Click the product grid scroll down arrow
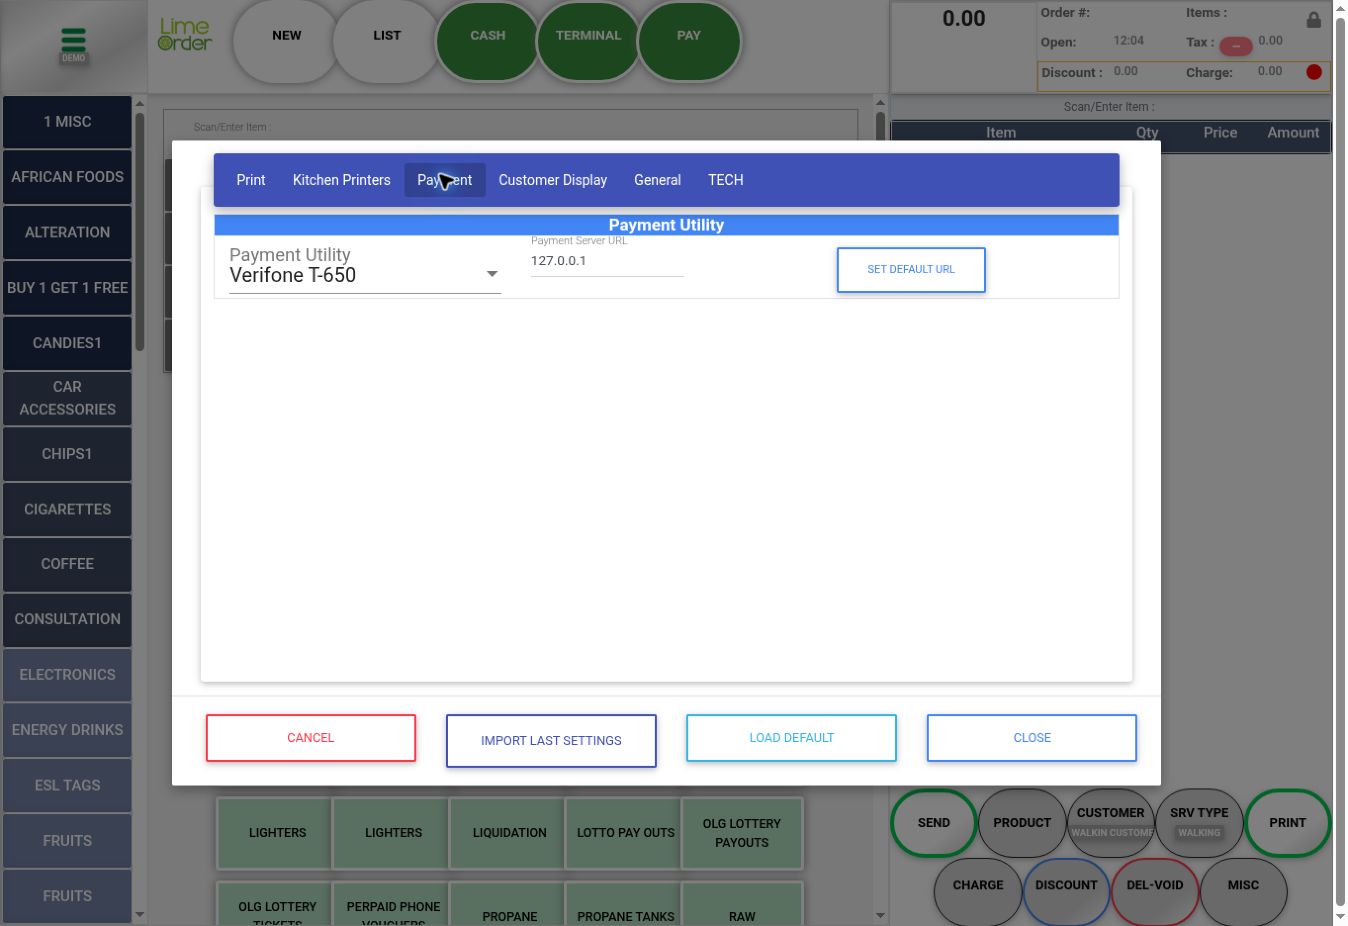The width and height of the screenshot is (1348, 926). coord(880,914)
